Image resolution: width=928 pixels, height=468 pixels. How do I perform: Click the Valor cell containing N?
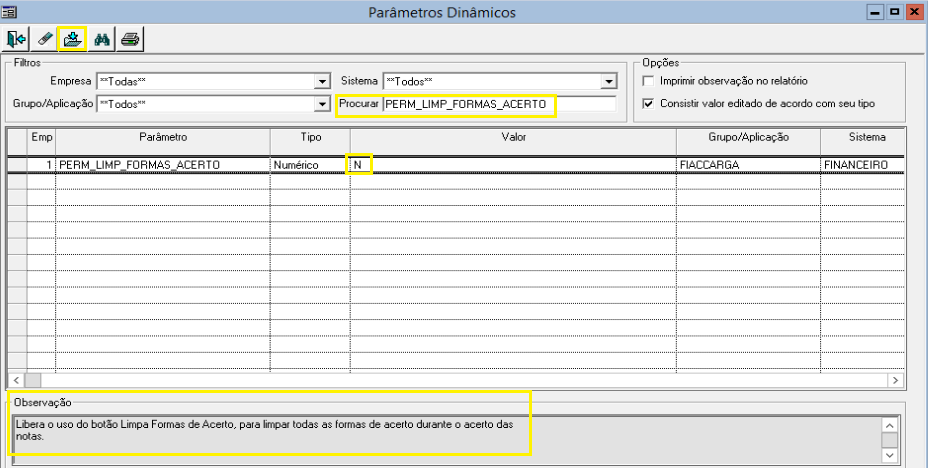pyautogui.click(x=514, y=165)
